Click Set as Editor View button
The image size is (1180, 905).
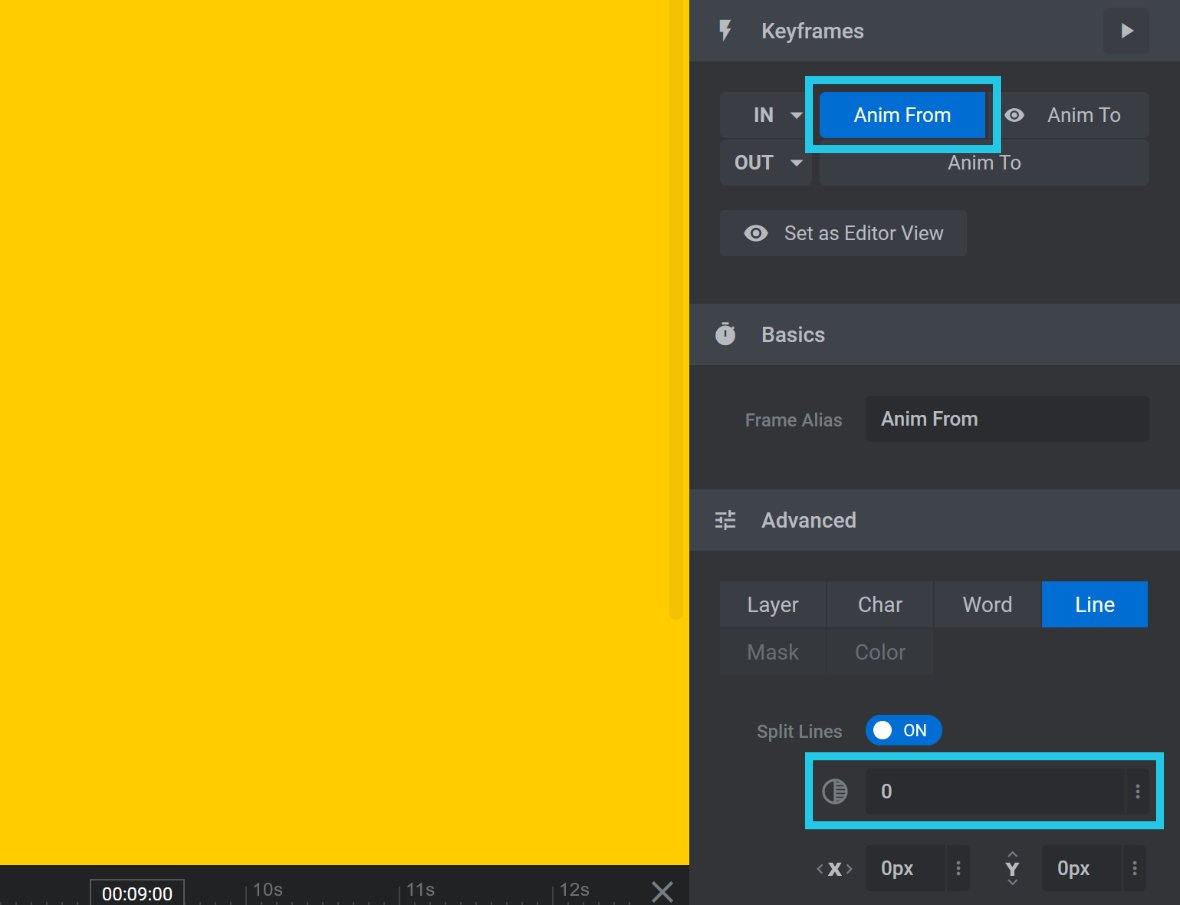tap(843, 233)
